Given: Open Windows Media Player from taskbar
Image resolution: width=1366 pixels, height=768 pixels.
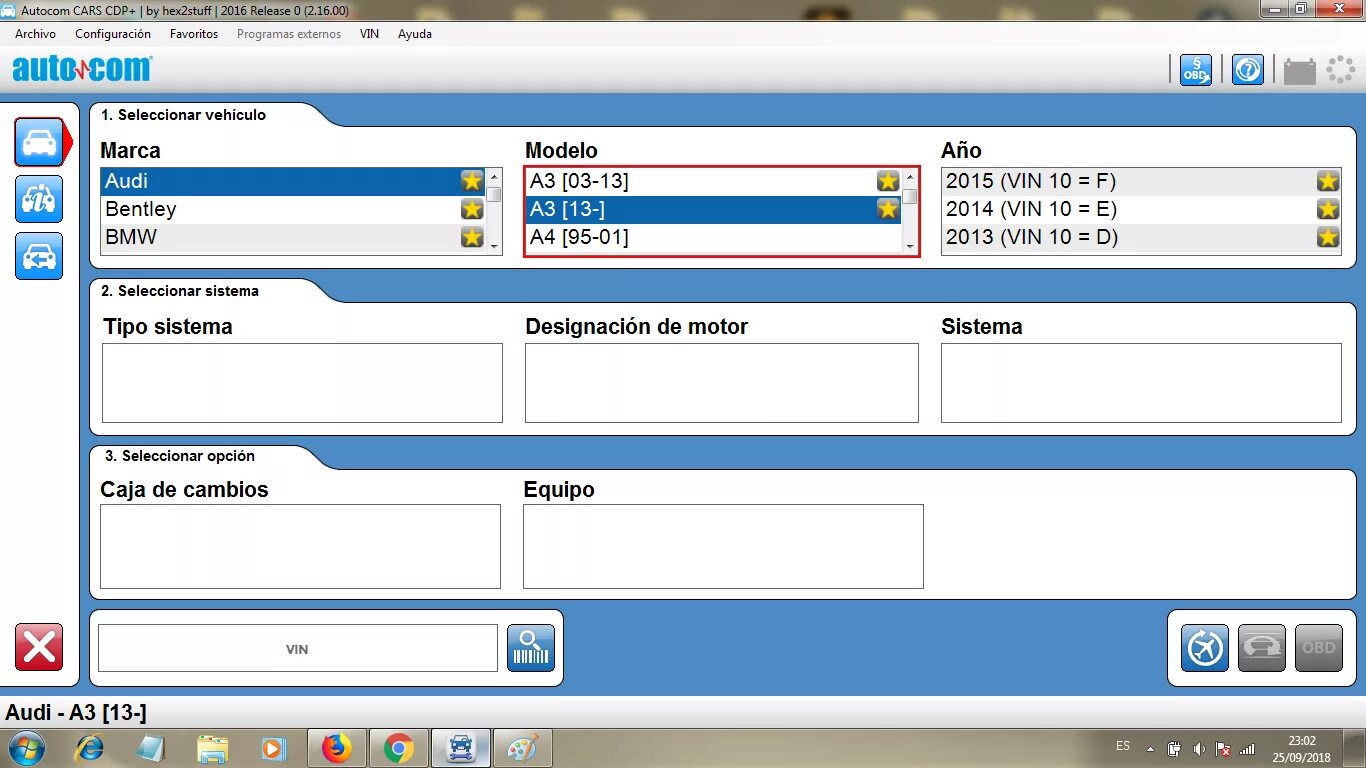Looking at the screenshot, I should click(x=273, y=748).
